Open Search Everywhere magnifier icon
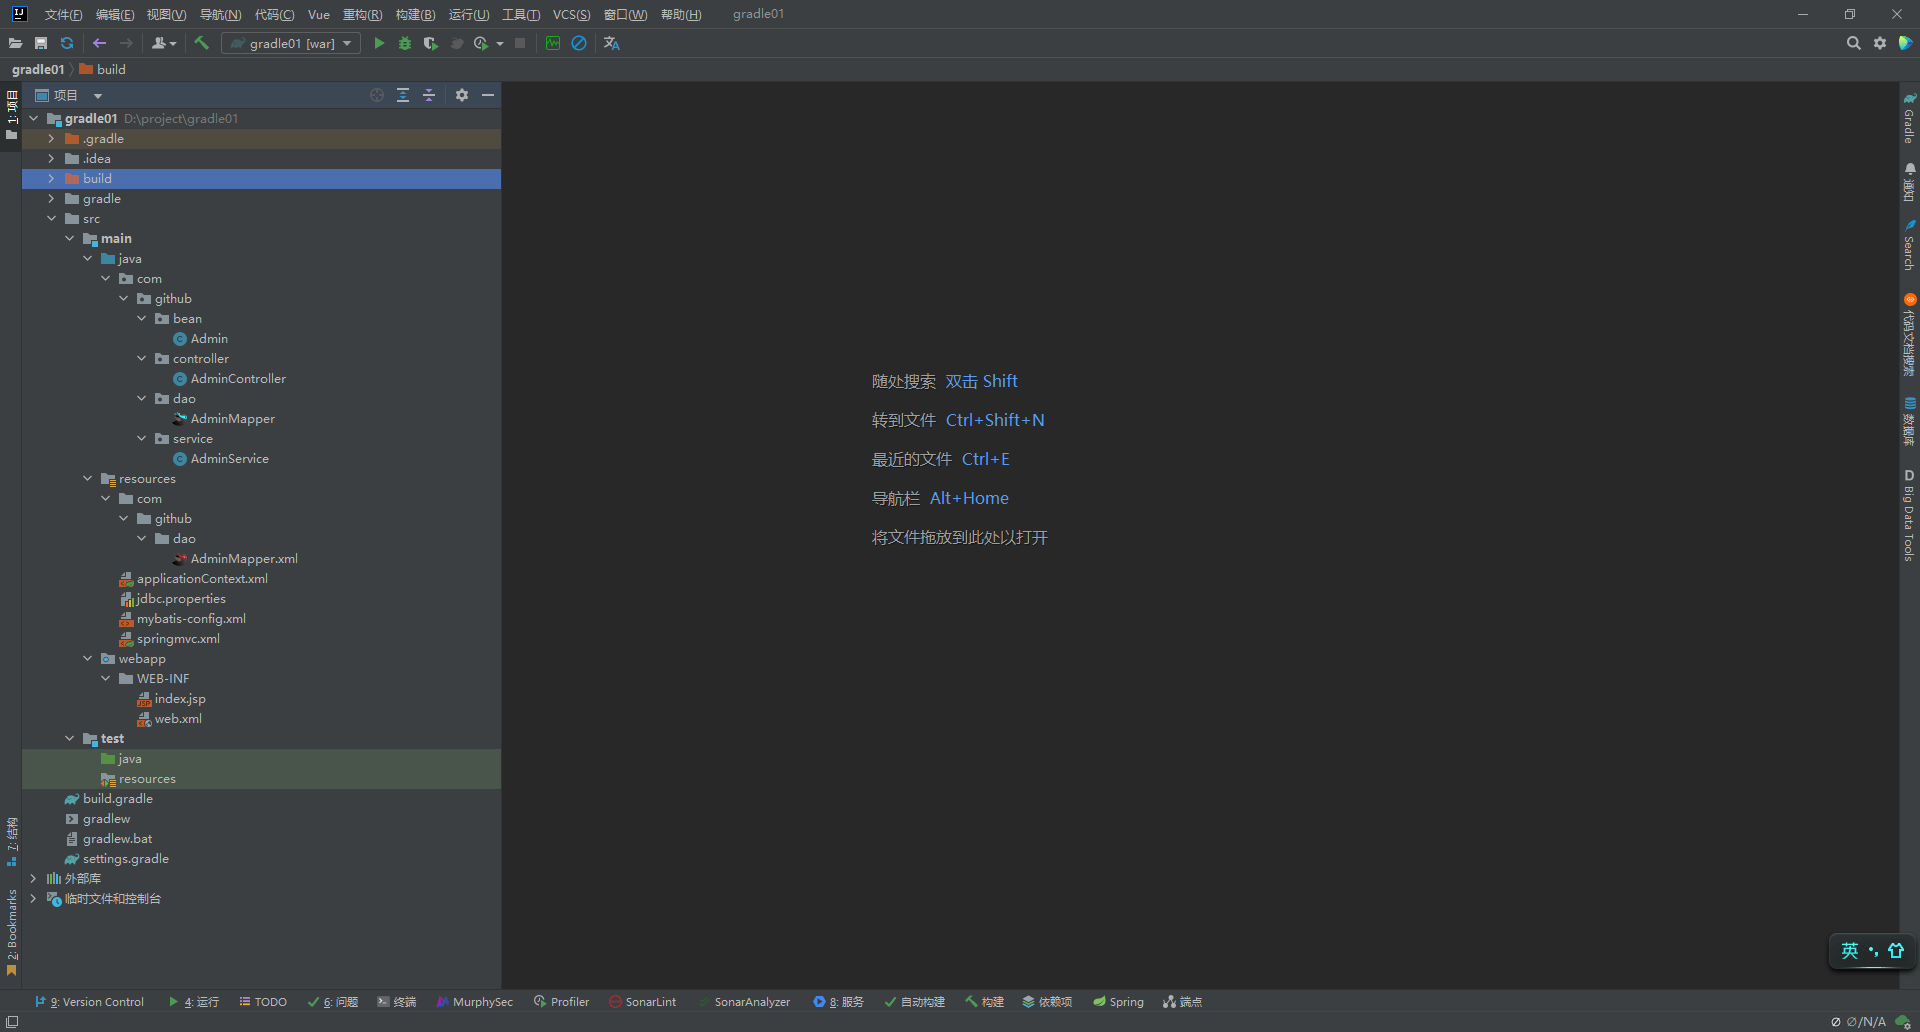 (x=1853, y=43)
